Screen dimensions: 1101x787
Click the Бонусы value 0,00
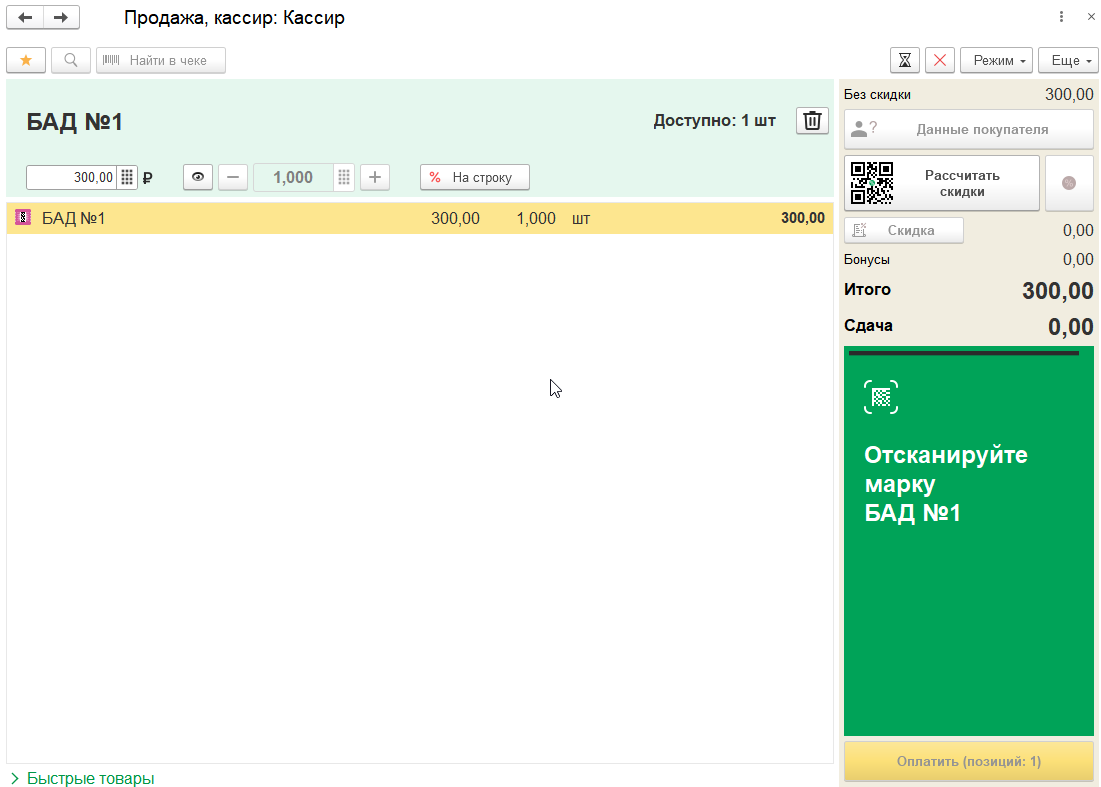(1078, 259)
